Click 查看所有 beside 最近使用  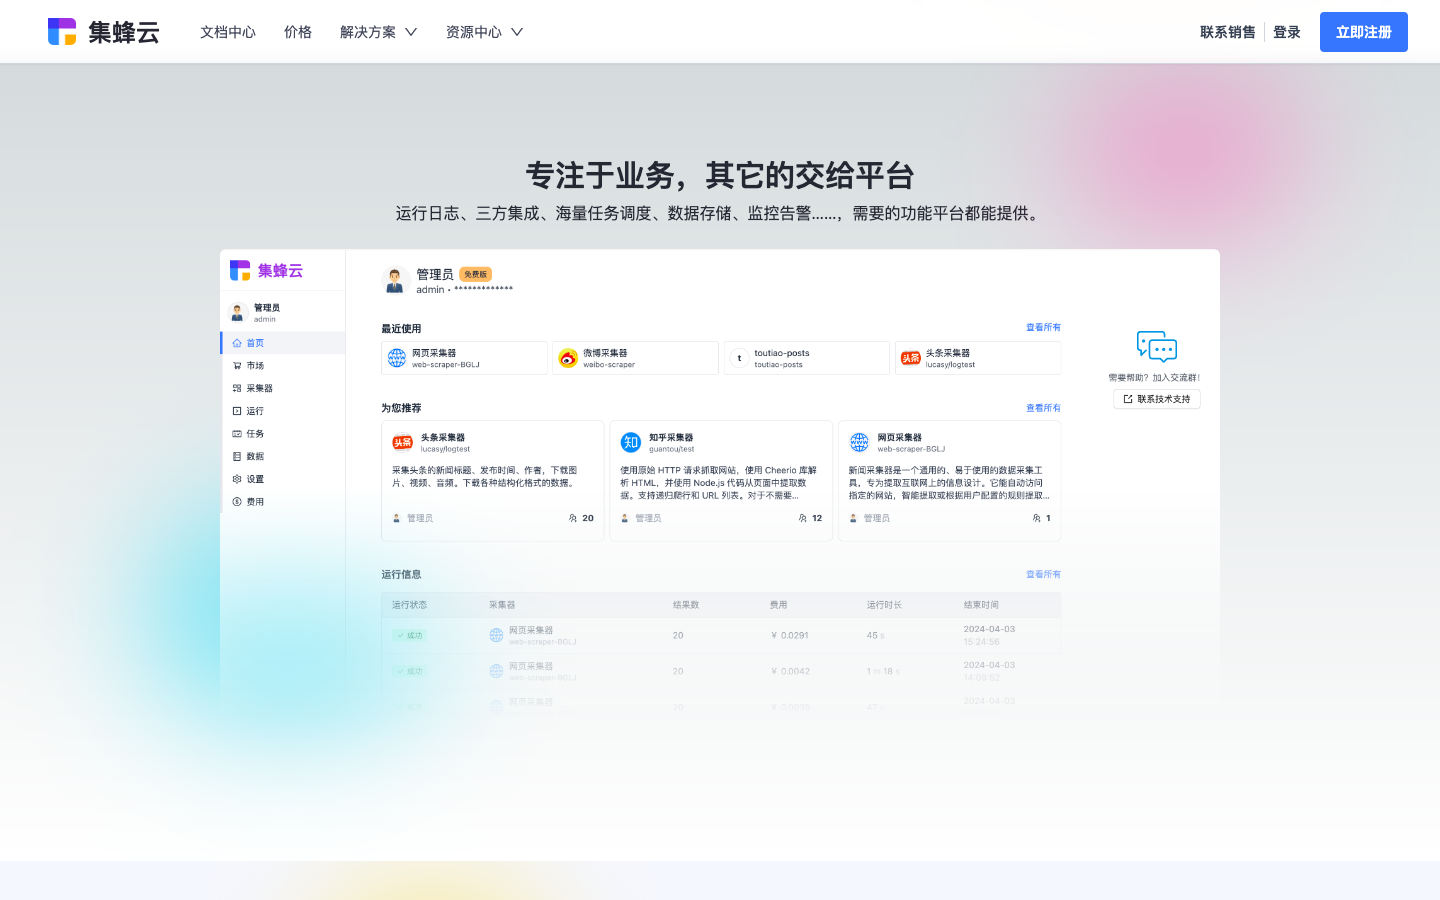[1043, 328]
